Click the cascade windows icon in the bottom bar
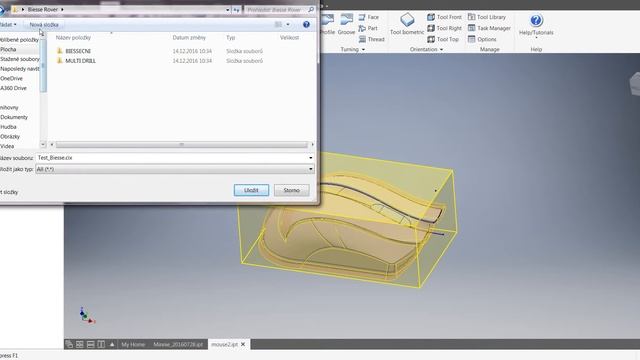 (x=69, y=344)
